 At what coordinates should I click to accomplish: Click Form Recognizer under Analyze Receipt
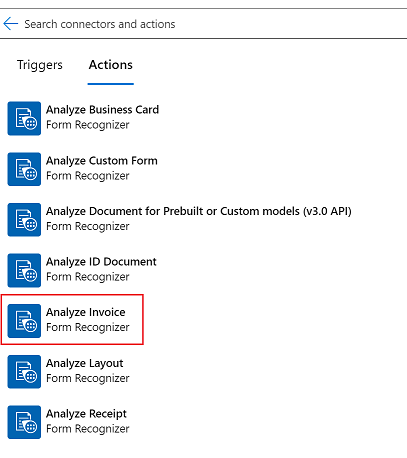click(x=88, y=429)
